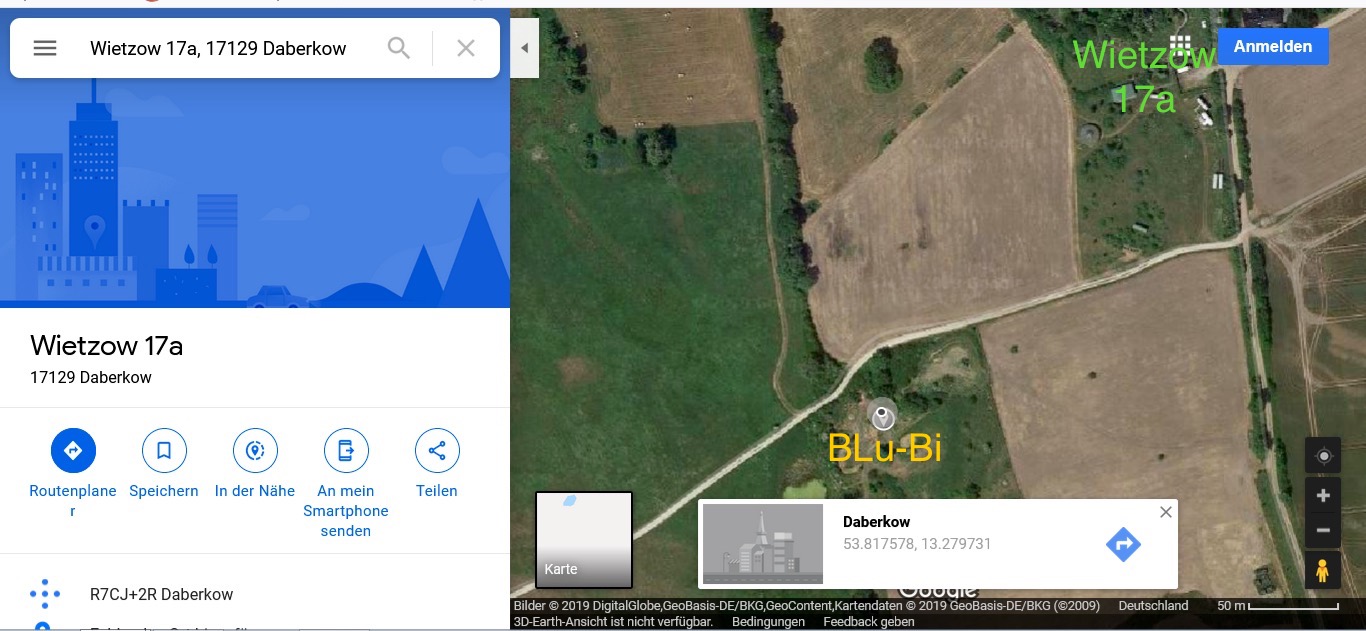This screenshot has height=631, width=1366.
Task: Click the magnifier search icon
Action: click(399, 48)
